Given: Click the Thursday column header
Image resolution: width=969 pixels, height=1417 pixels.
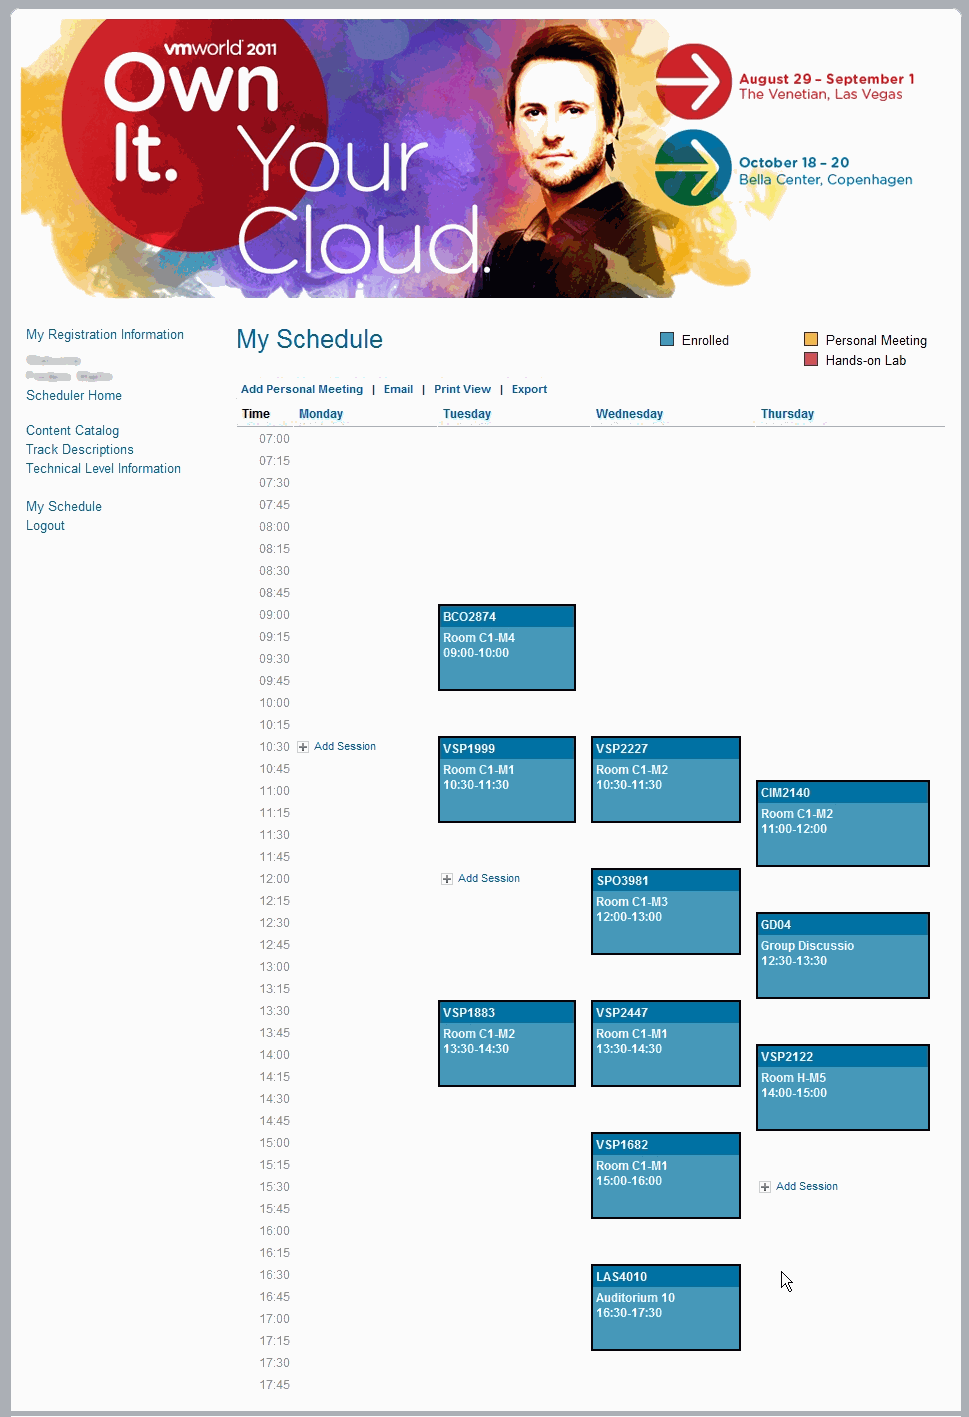Looking at the screenshot, I should point(787,414).
